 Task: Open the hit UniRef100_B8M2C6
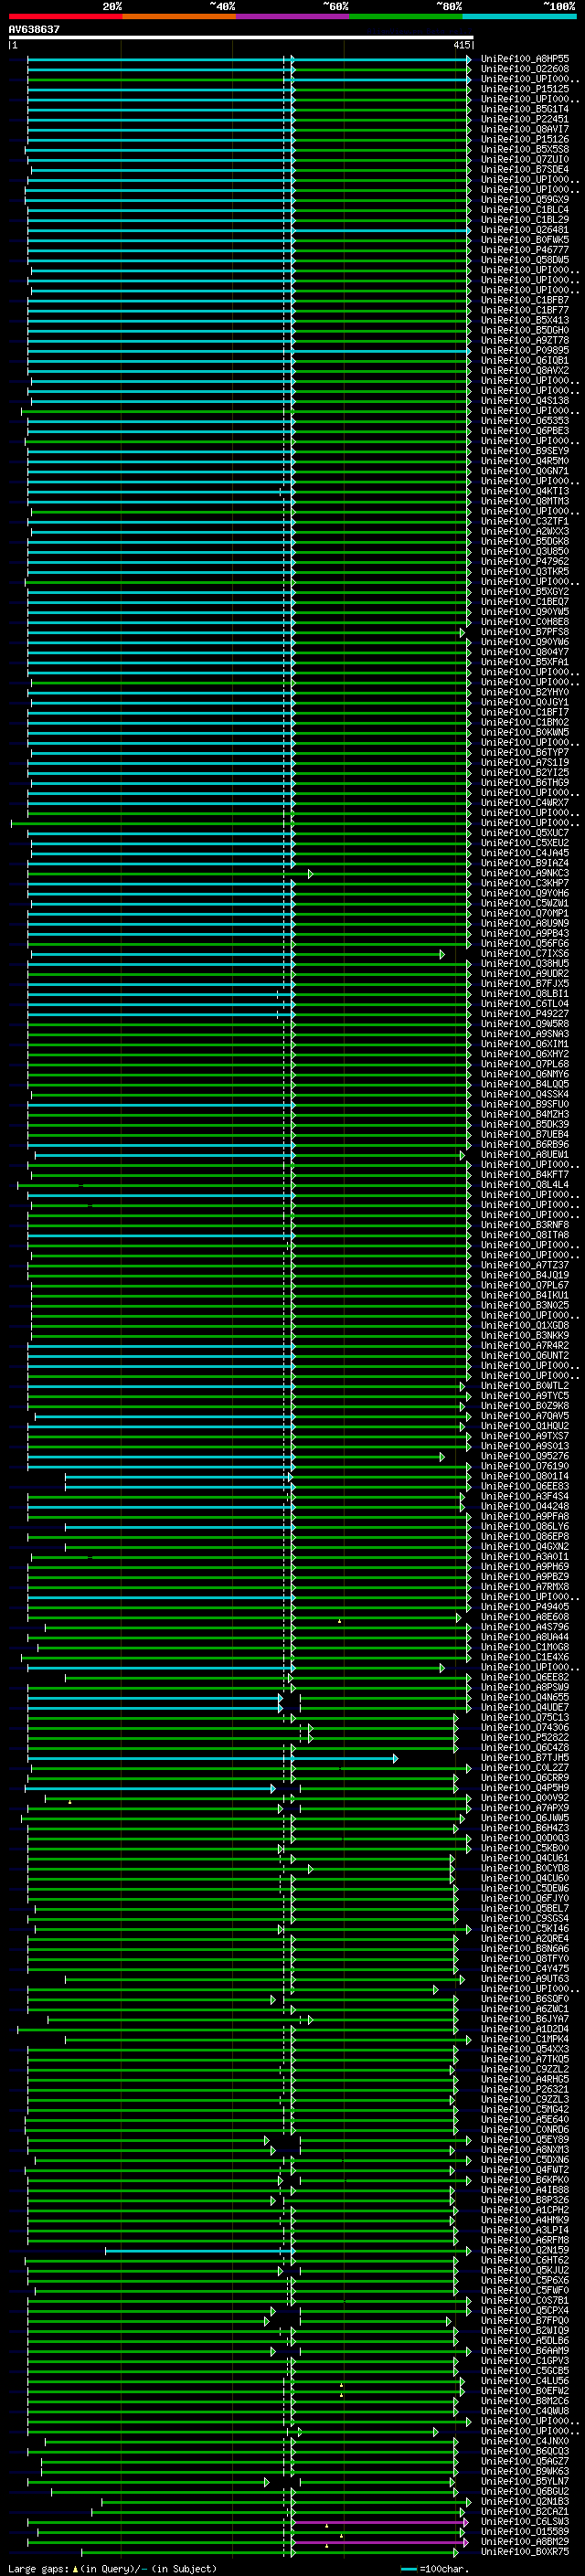(x=525, y=2401)
